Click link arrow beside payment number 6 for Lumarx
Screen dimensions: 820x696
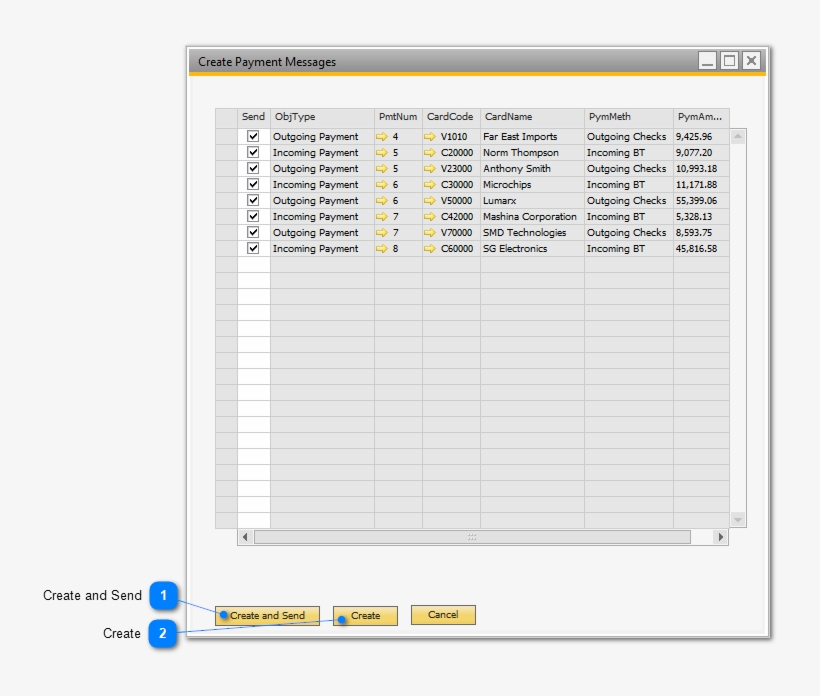(x=381, y=200)
